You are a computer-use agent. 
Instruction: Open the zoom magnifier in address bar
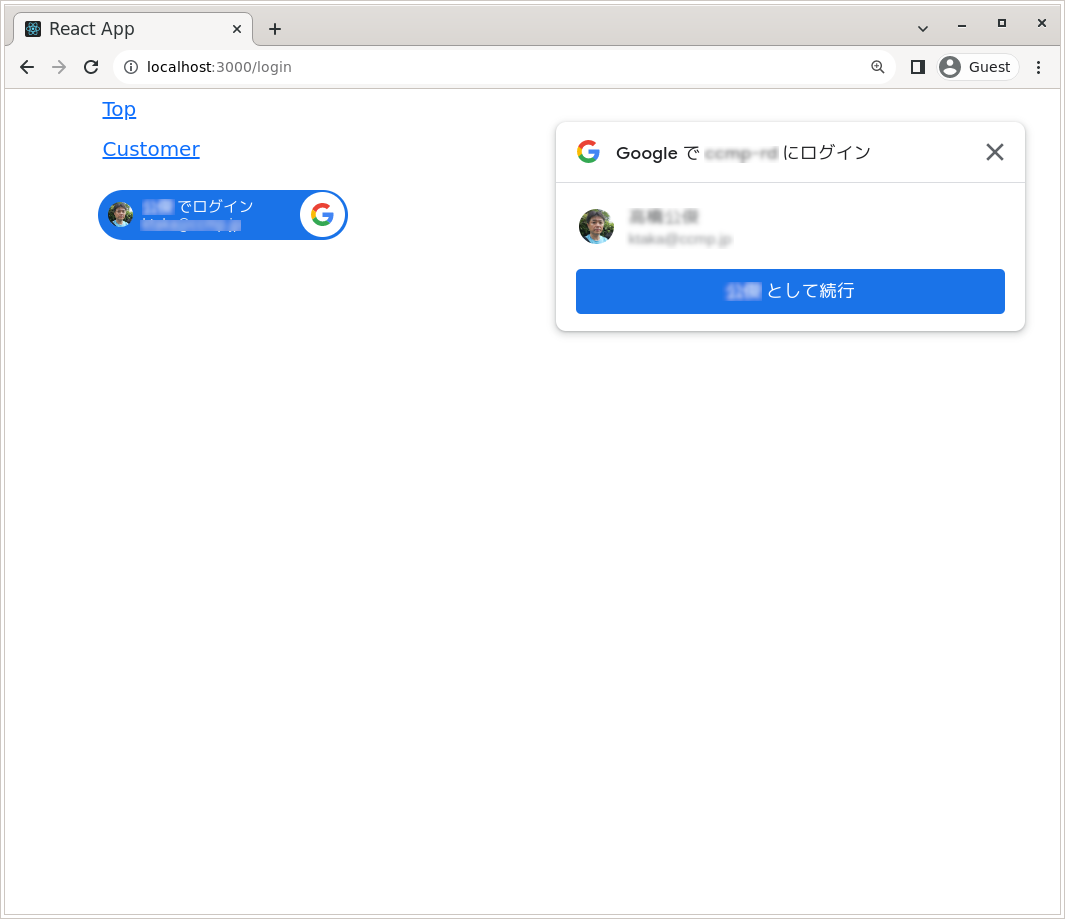(x=878, y=67)
